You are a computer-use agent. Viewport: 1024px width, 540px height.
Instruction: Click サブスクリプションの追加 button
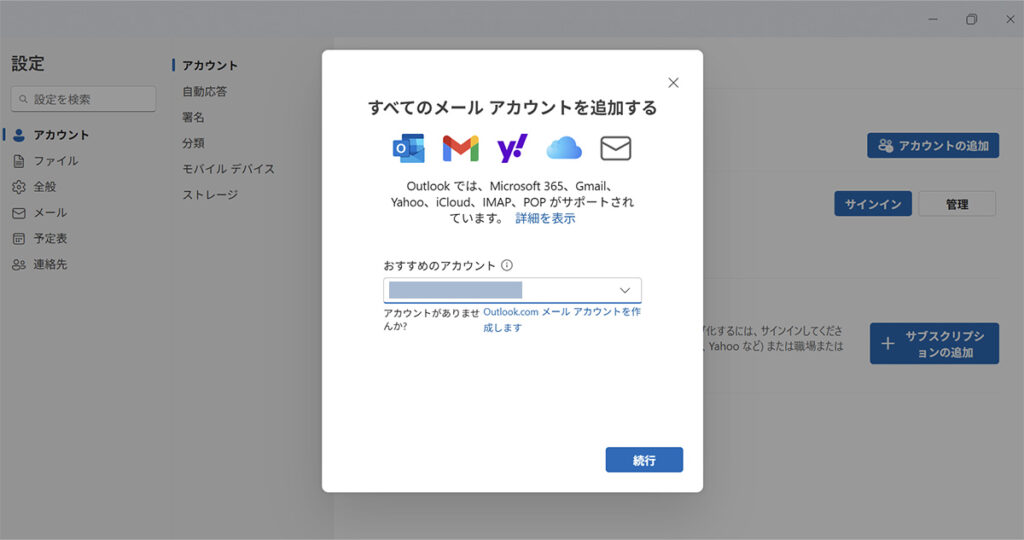click(x=934, y=343)
